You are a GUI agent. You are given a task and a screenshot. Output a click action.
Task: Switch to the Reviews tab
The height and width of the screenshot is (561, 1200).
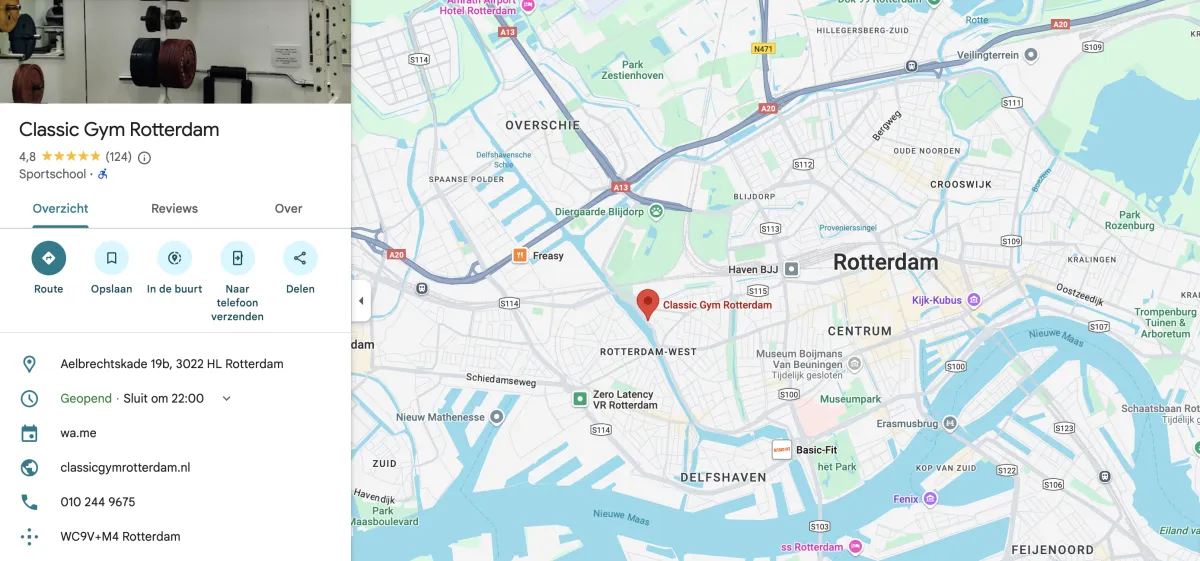174,209
